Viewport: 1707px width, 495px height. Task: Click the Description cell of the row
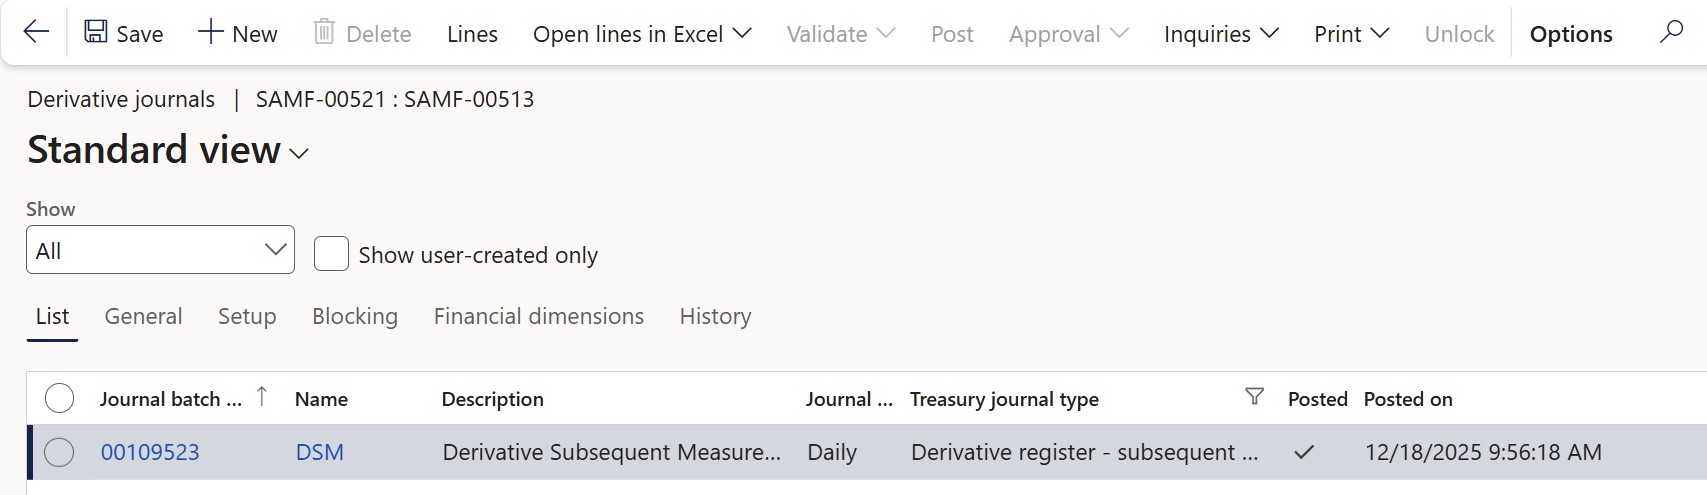(x=611, y=453)
